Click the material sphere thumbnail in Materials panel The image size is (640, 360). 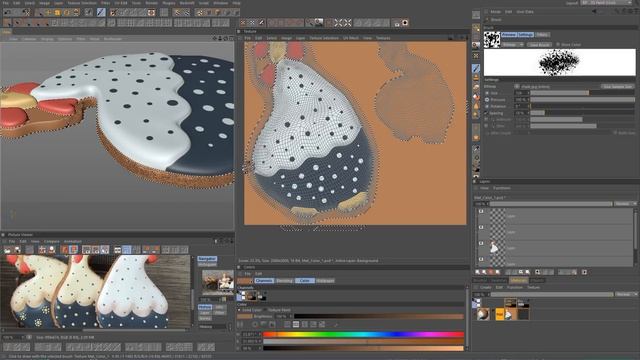click(483, 314)
